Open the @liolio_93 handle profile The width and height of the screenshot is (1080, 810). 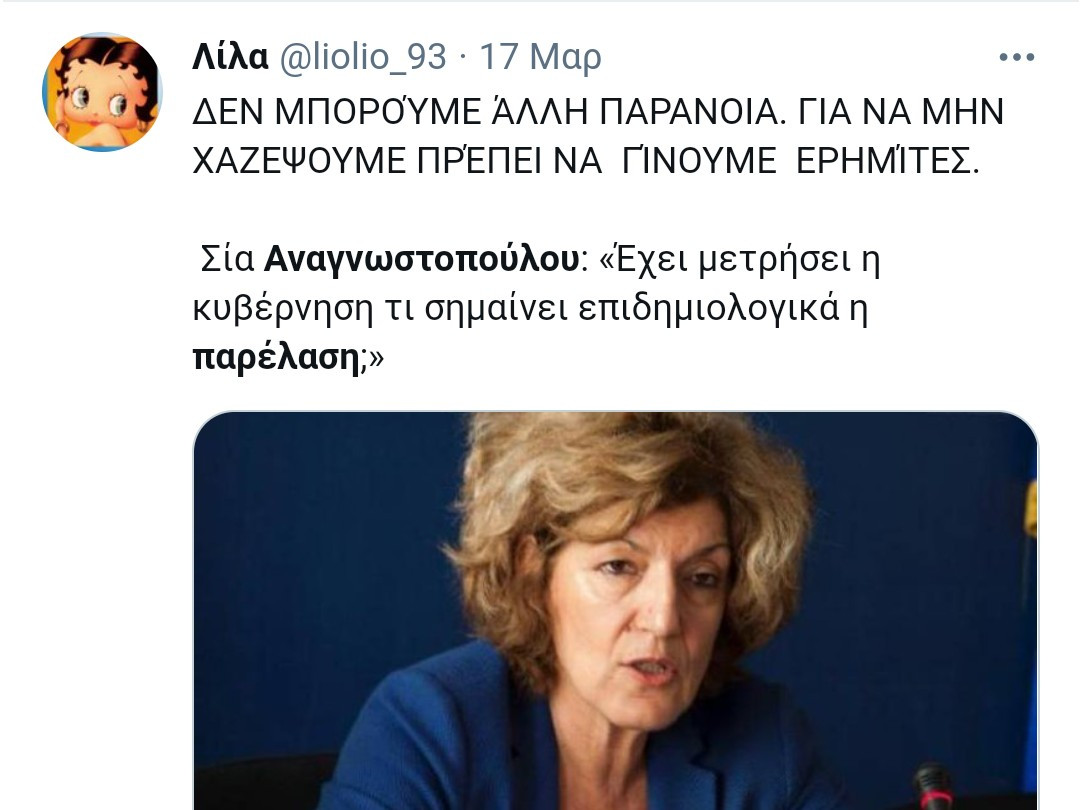point(362,56)
